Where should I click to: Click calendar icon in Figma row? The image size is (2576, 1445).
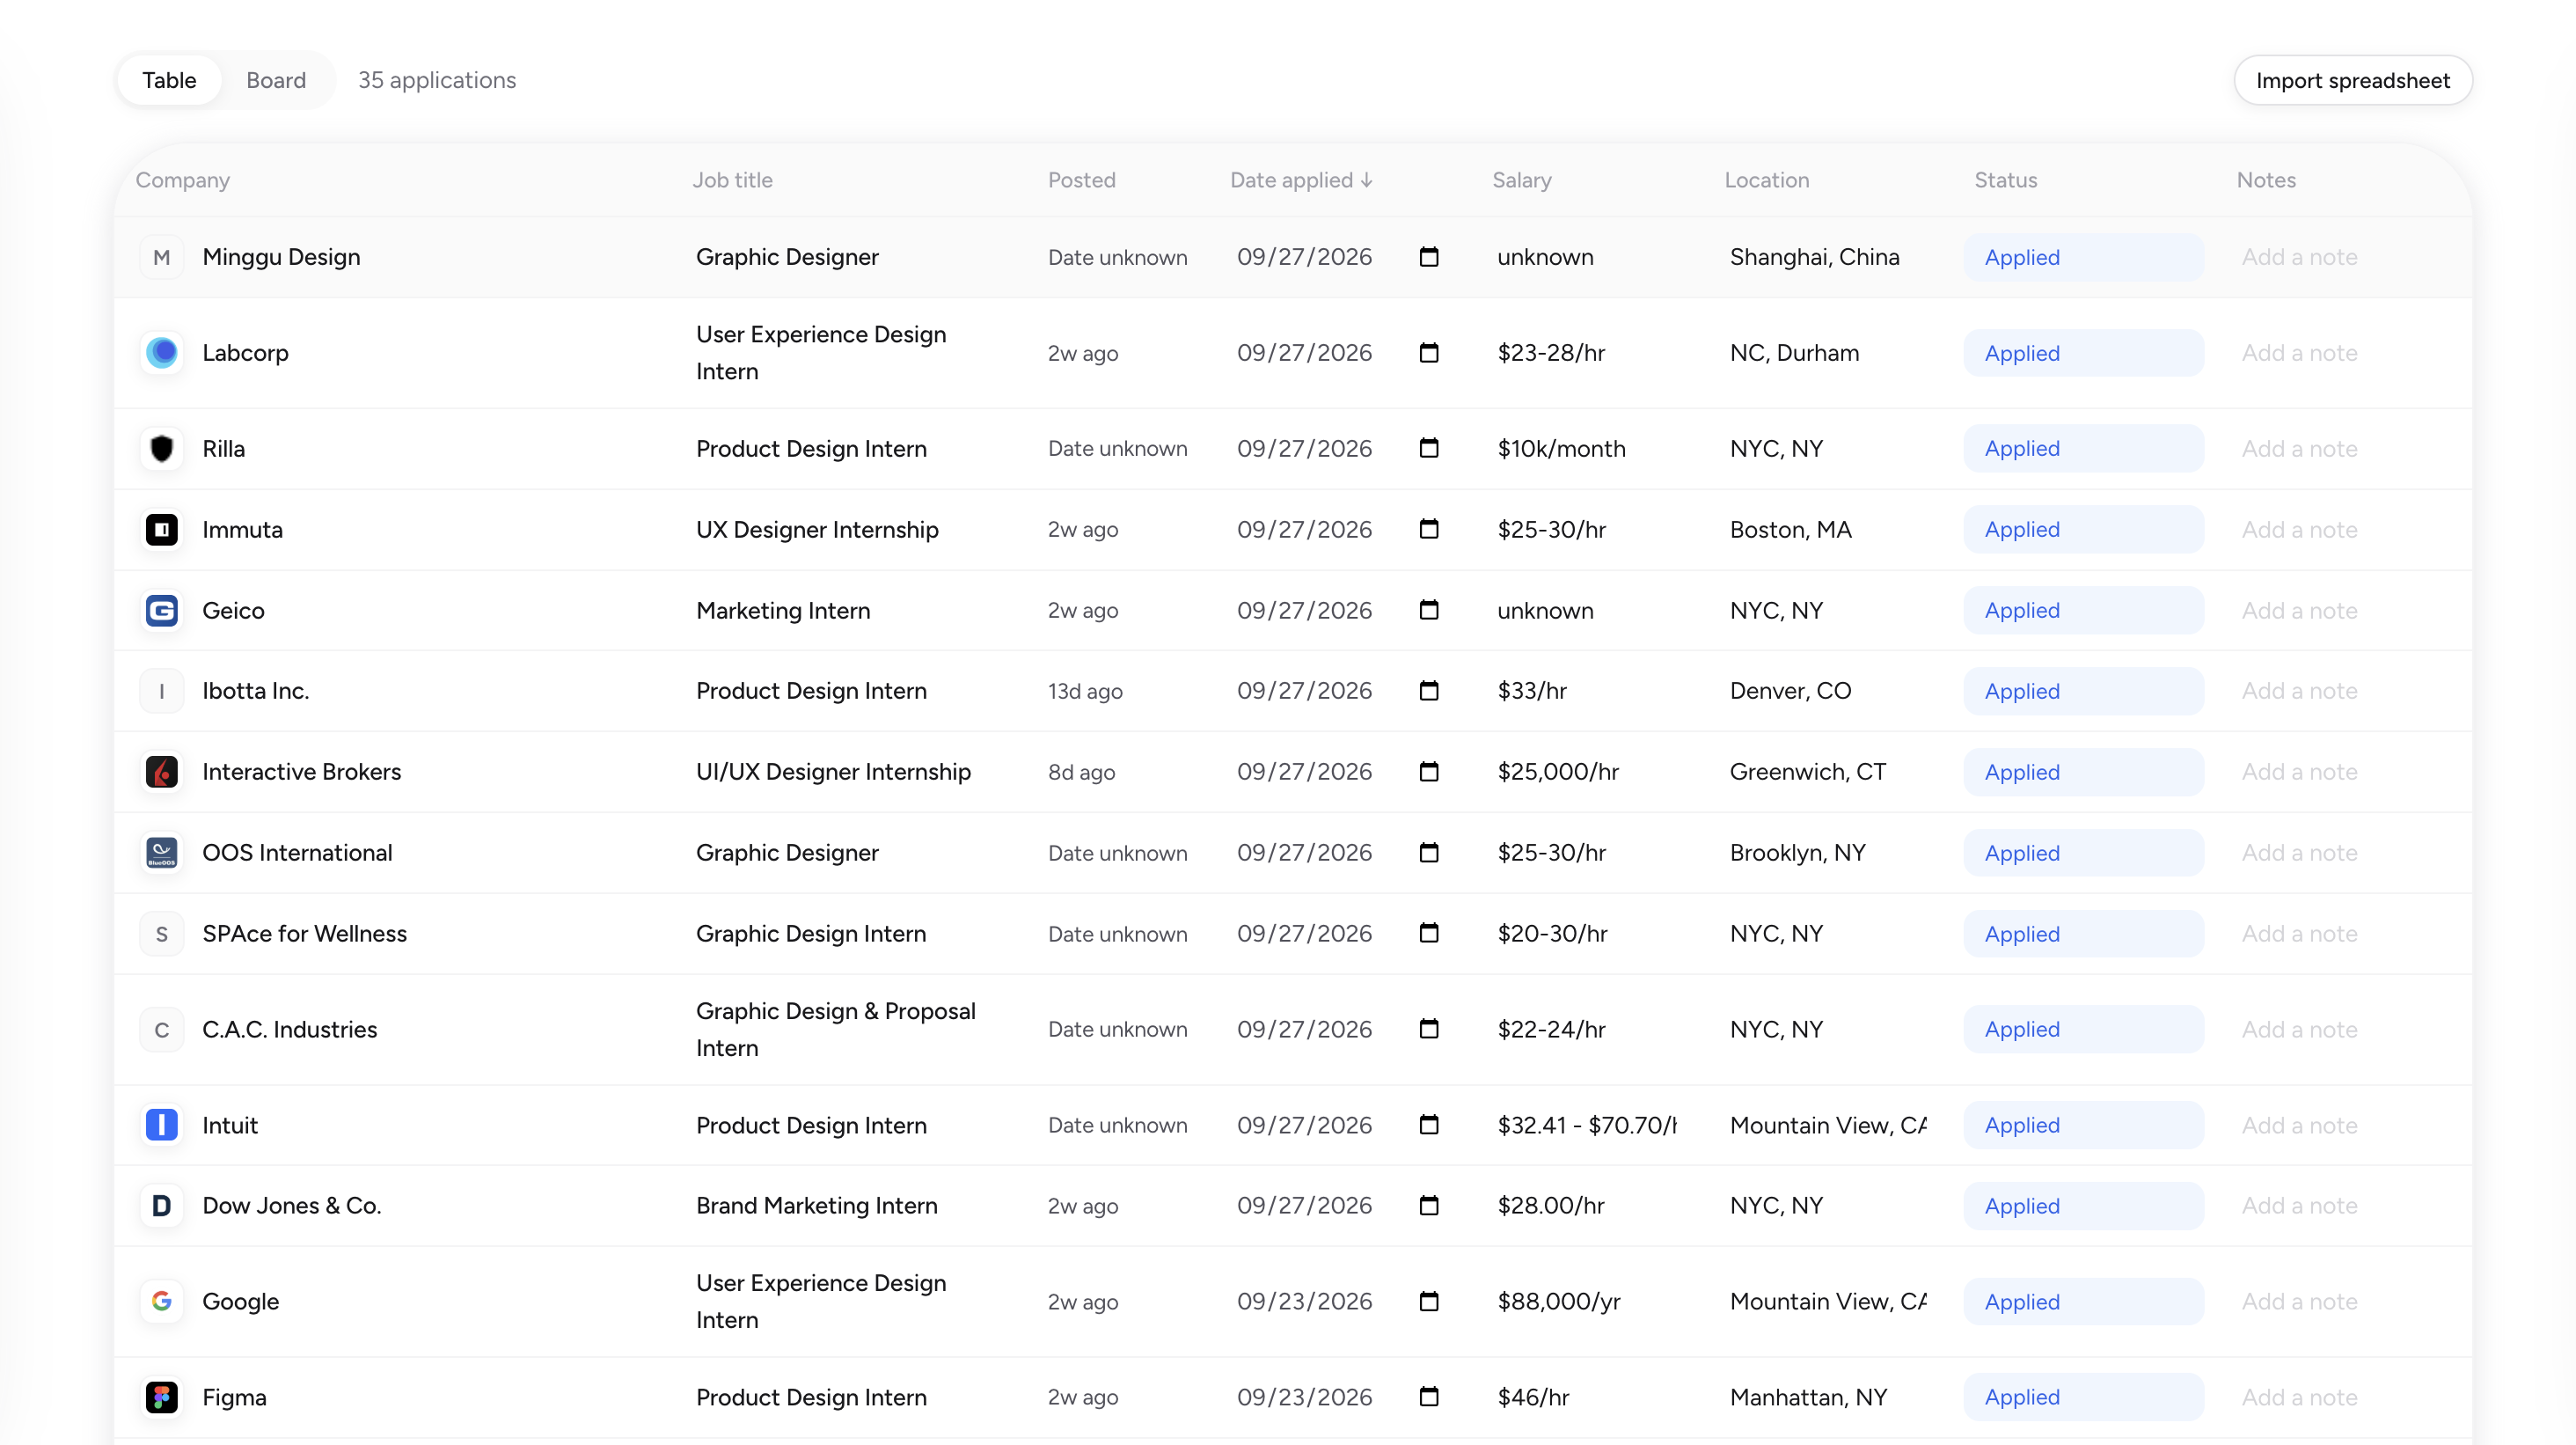[x=1429, y=1397]
